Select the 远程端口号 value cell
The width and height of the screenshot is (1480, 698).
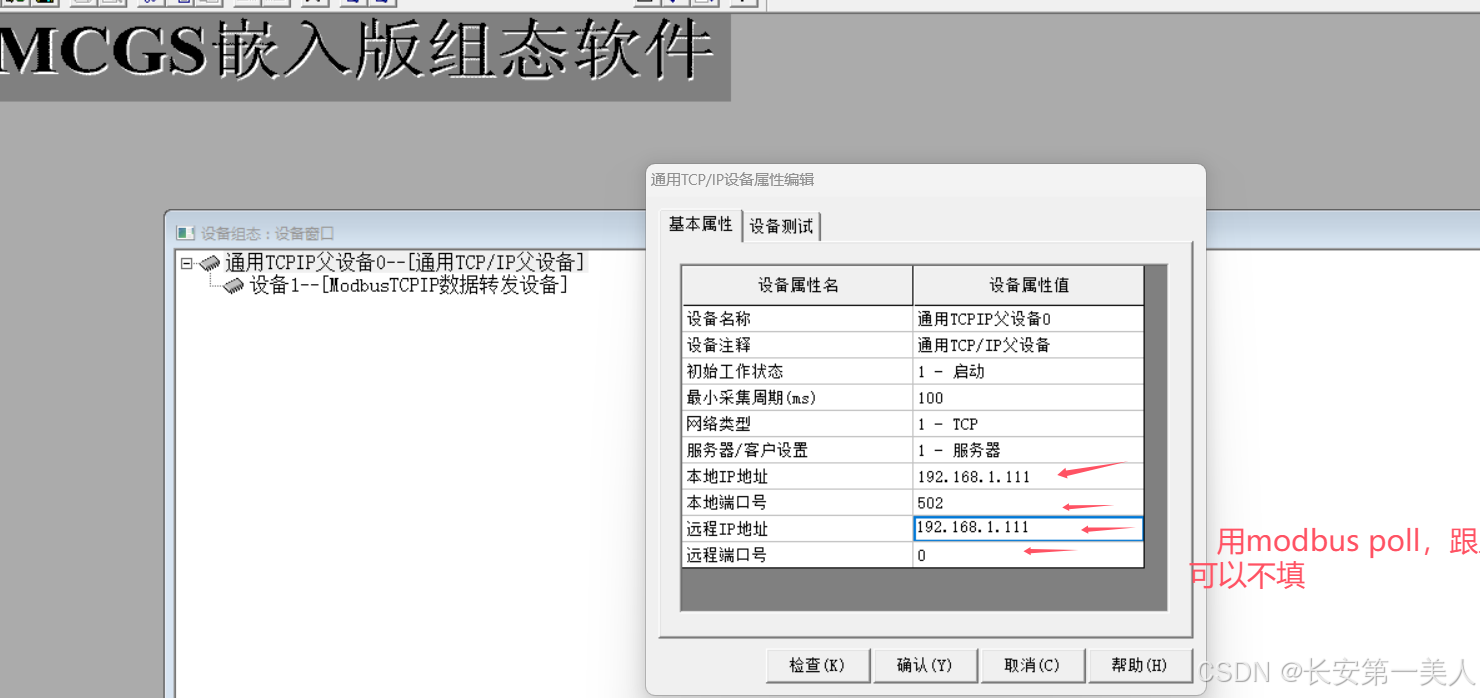tap(1027, 555)
